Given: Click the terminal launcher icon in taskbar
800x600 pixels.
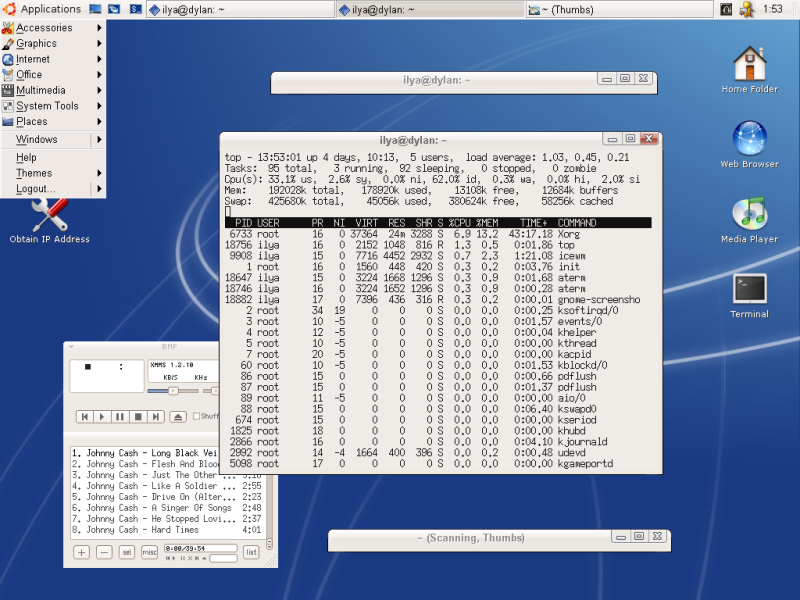Looking at the screenshot, I should click(135, 9).
